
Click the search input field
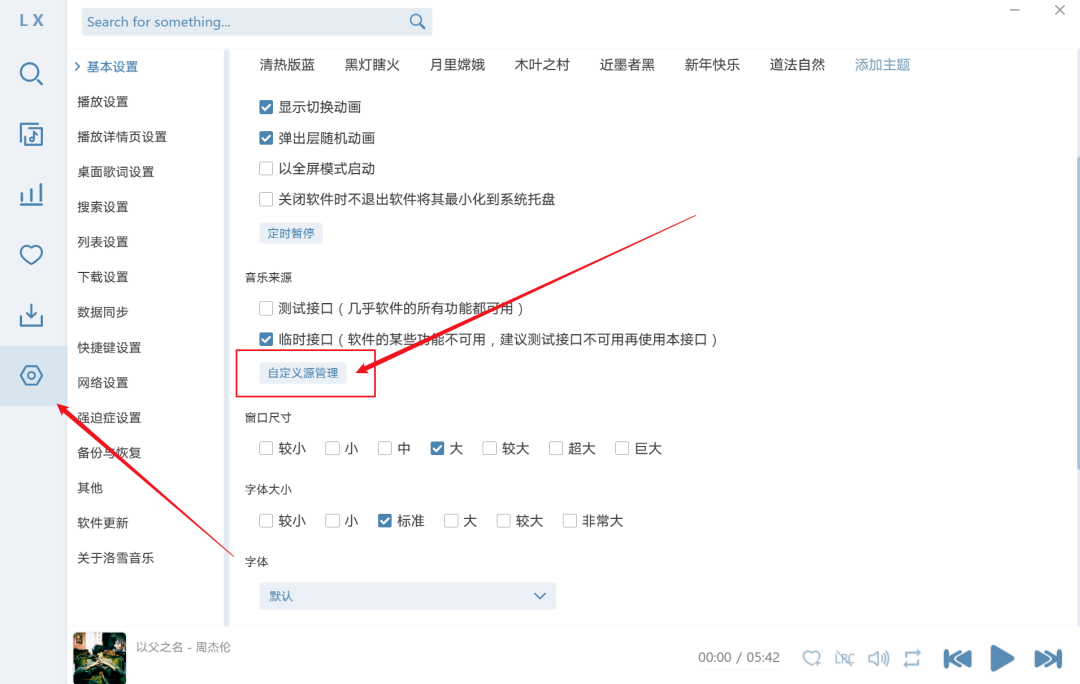pos(245,22)
